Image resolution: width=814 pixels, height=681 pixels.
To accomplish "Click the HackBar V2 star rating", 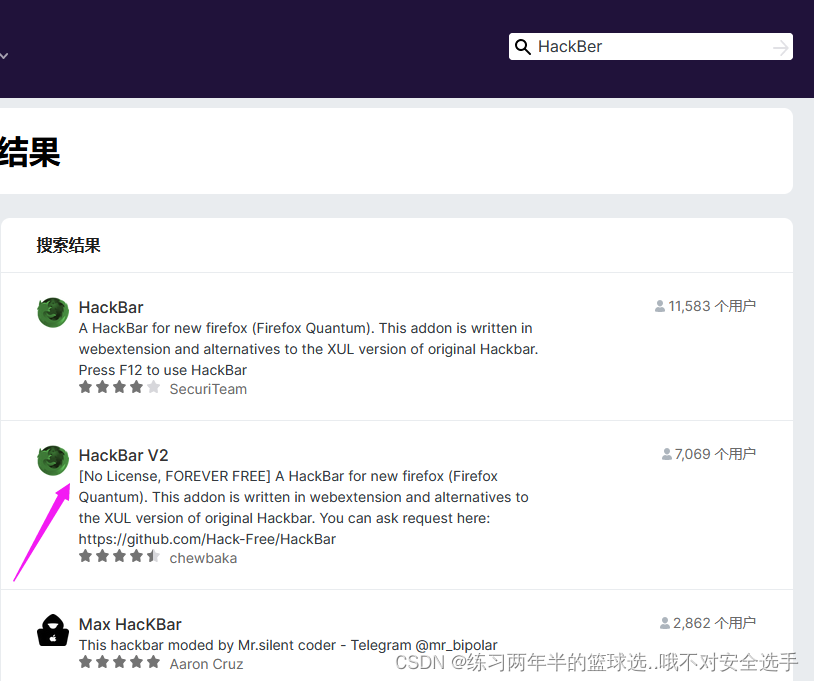I will (x=119, y=556).
